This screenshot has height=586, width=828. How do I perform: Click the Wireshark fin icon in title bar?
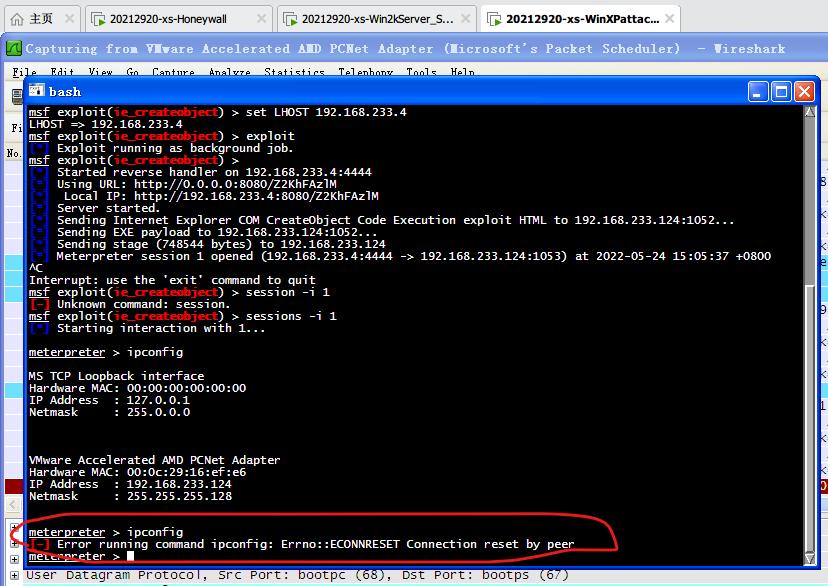[13, 49]
